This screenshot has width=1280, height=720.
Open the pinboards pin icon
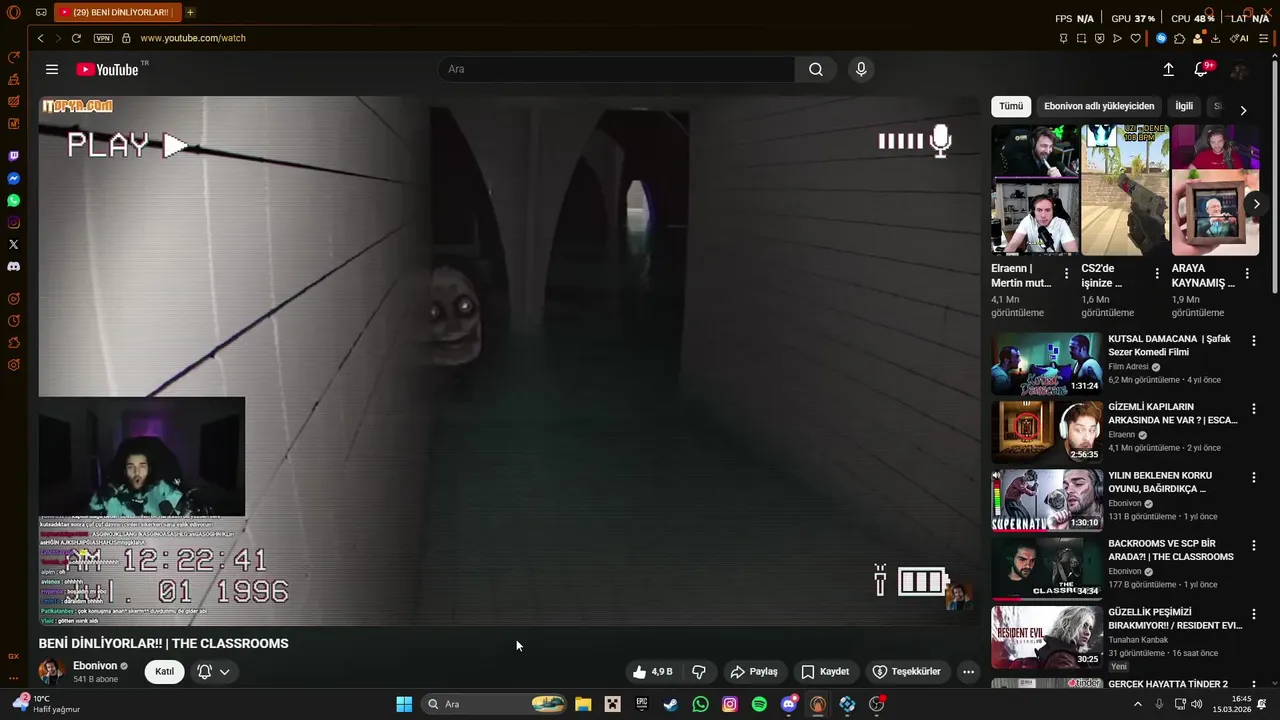coord(1063,38)
